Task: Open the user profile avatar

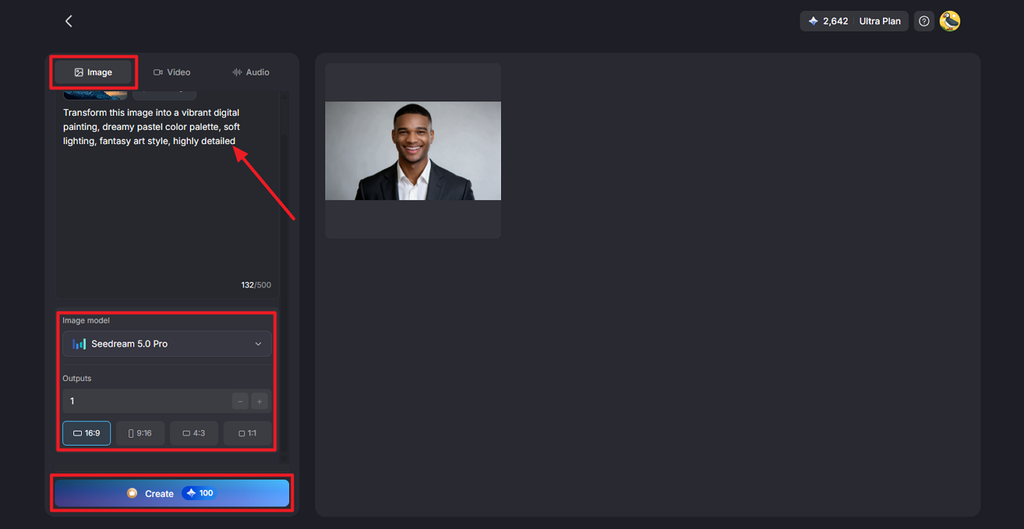Action: (x=950, y=21)
